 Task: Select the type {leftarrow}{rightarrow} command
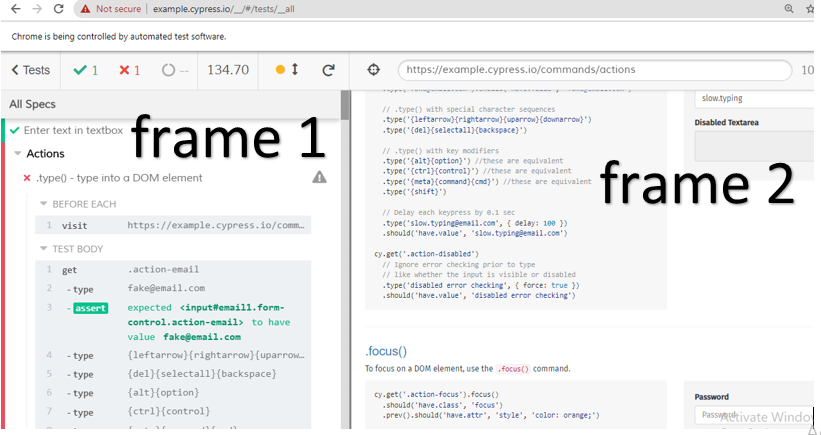173,355
